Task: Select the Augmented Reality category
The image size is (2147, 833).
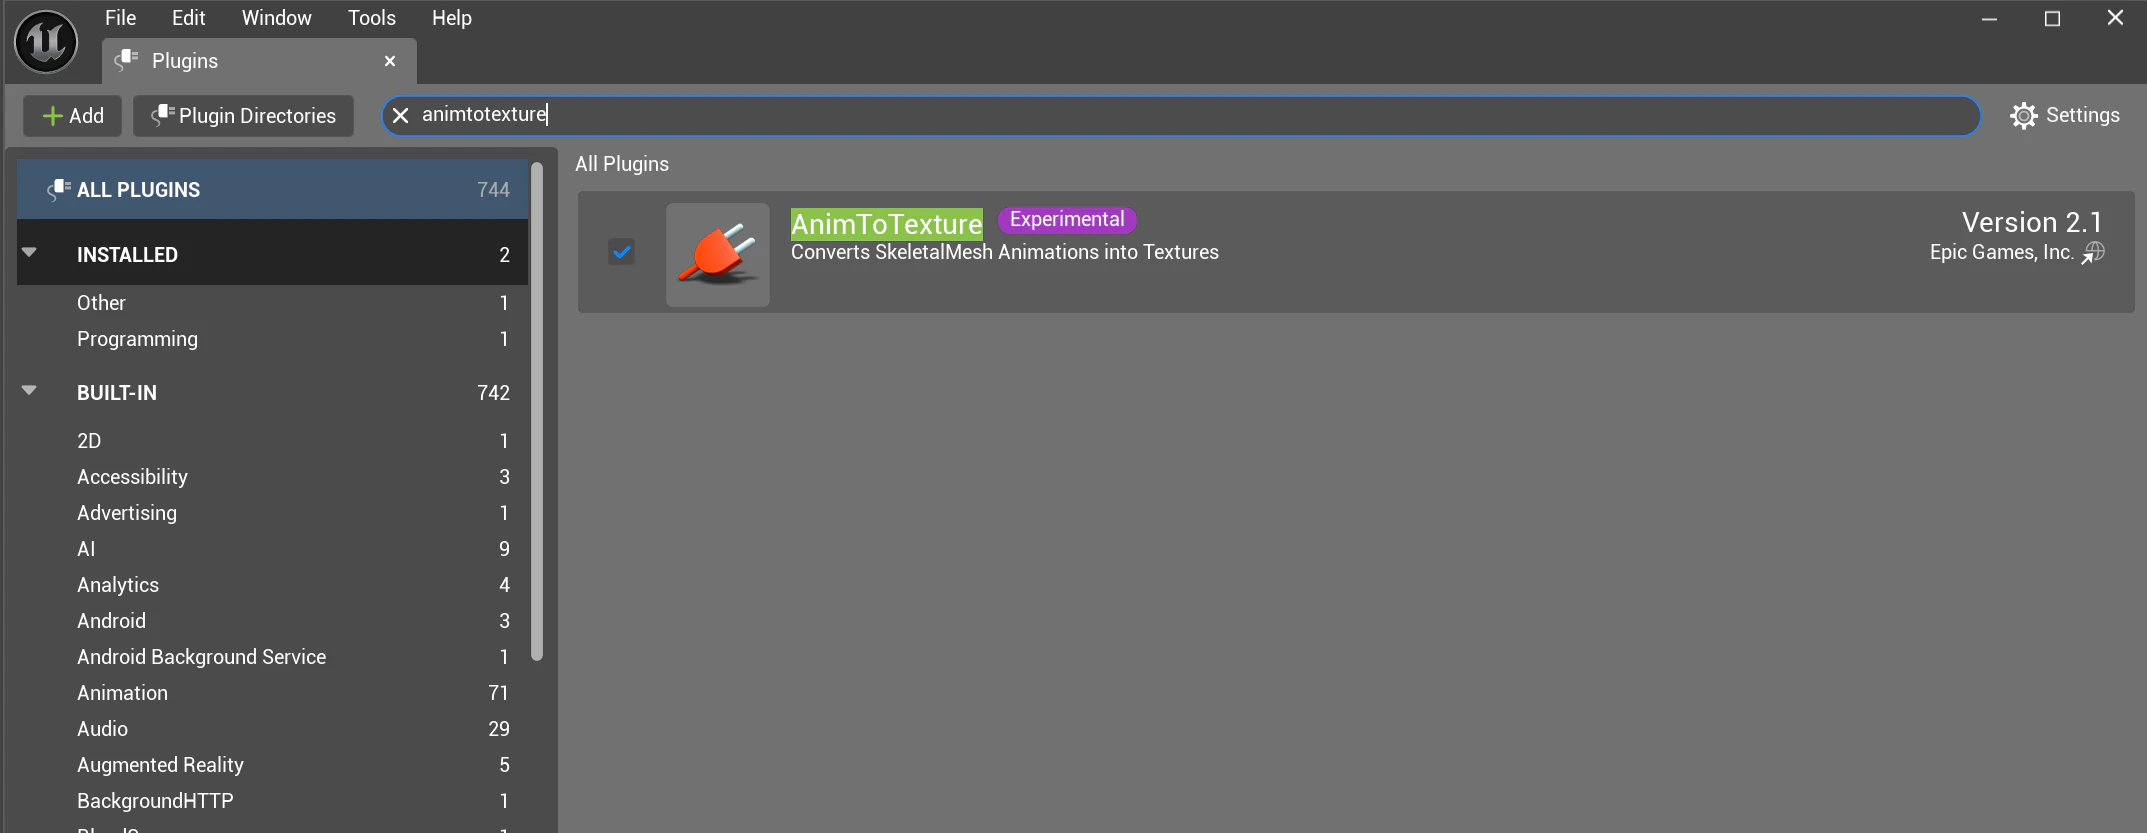Action: (x=273, y=765)
